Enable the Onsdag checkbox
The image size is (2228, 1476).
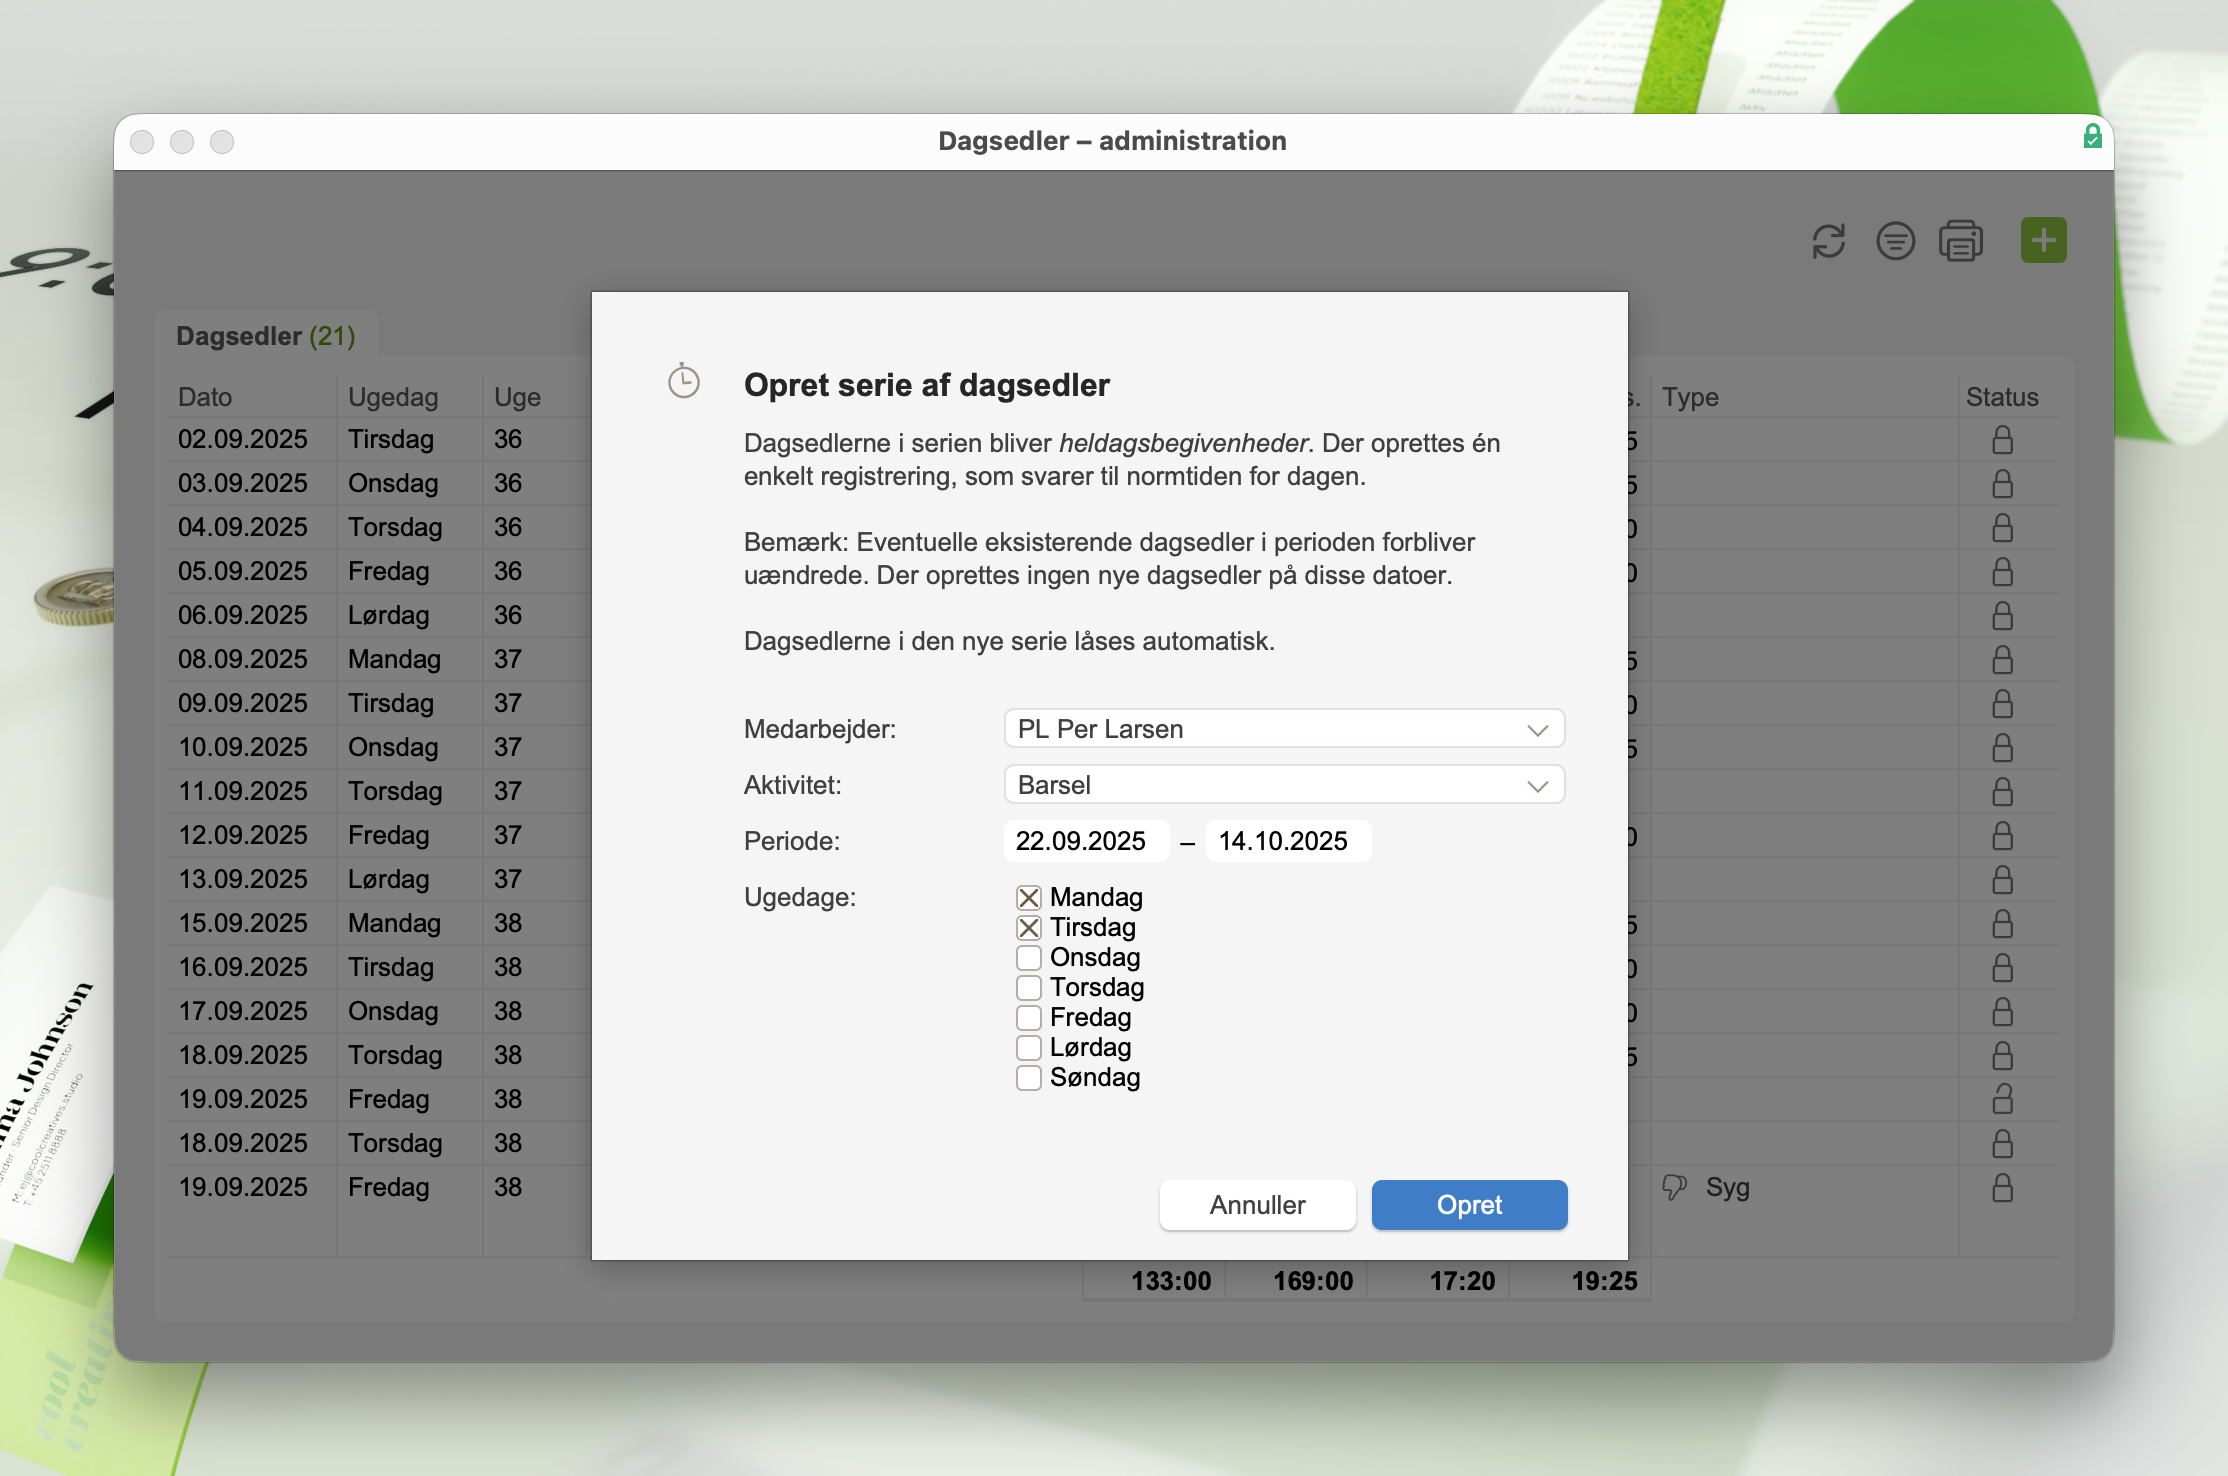tap(1029, 957)
